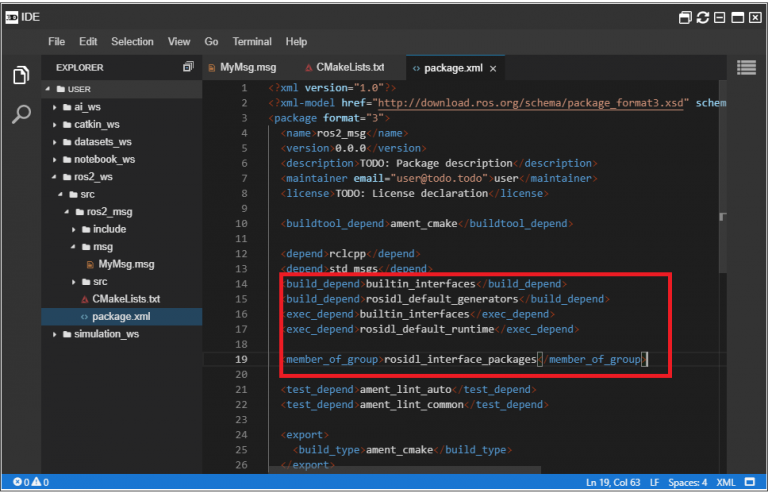Click rosidl_default_generators text on line 15
The image size is (768, 493).
442,299
